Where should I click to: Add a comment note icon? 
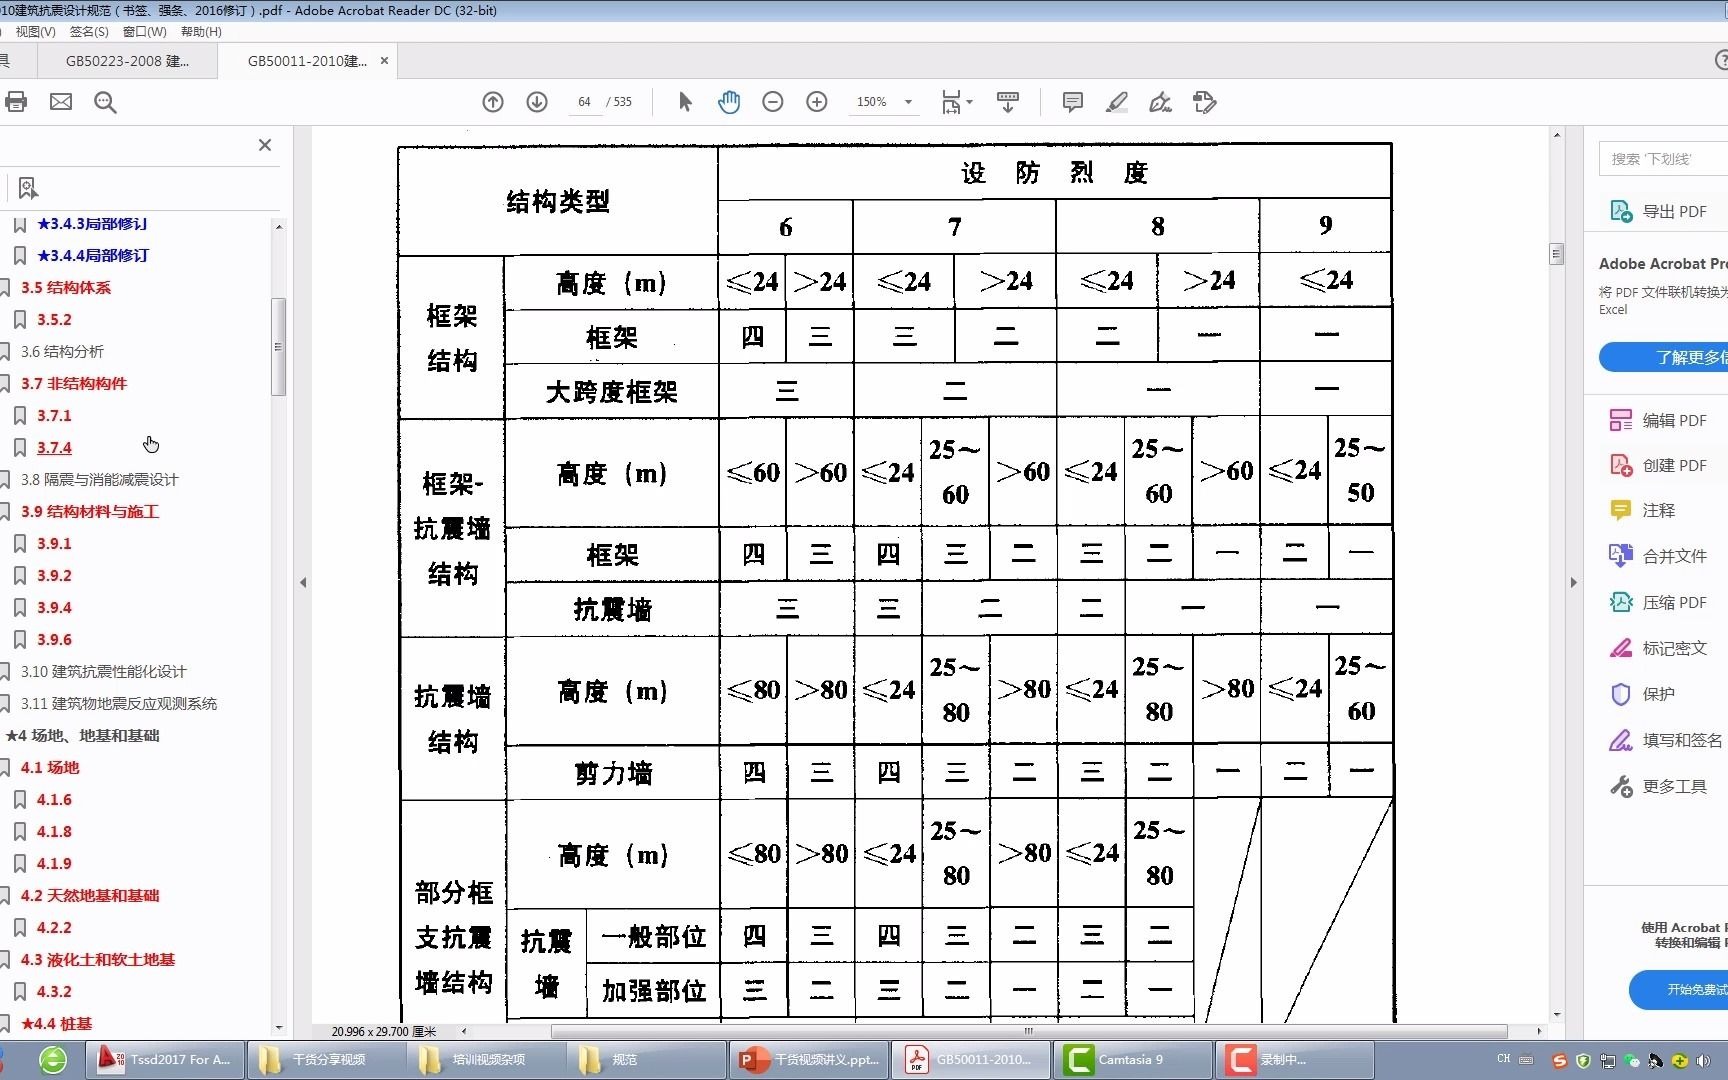1073,102
